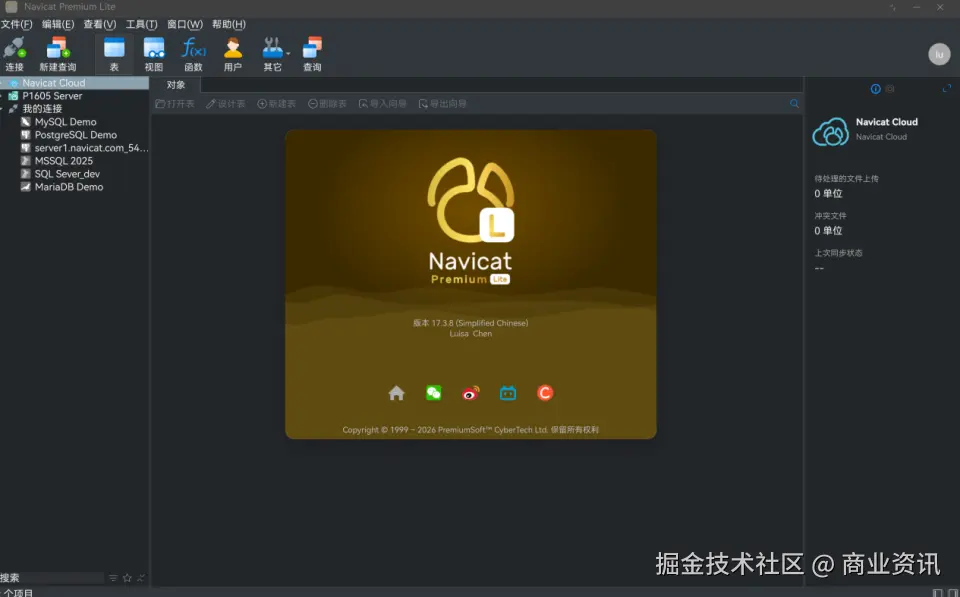Click the red C icon on splash screen
960x597 pixels.
point(545,393)
